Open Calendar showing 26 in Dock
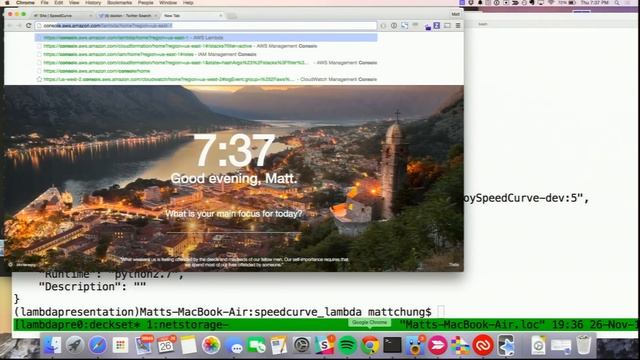 click(166, 345)
